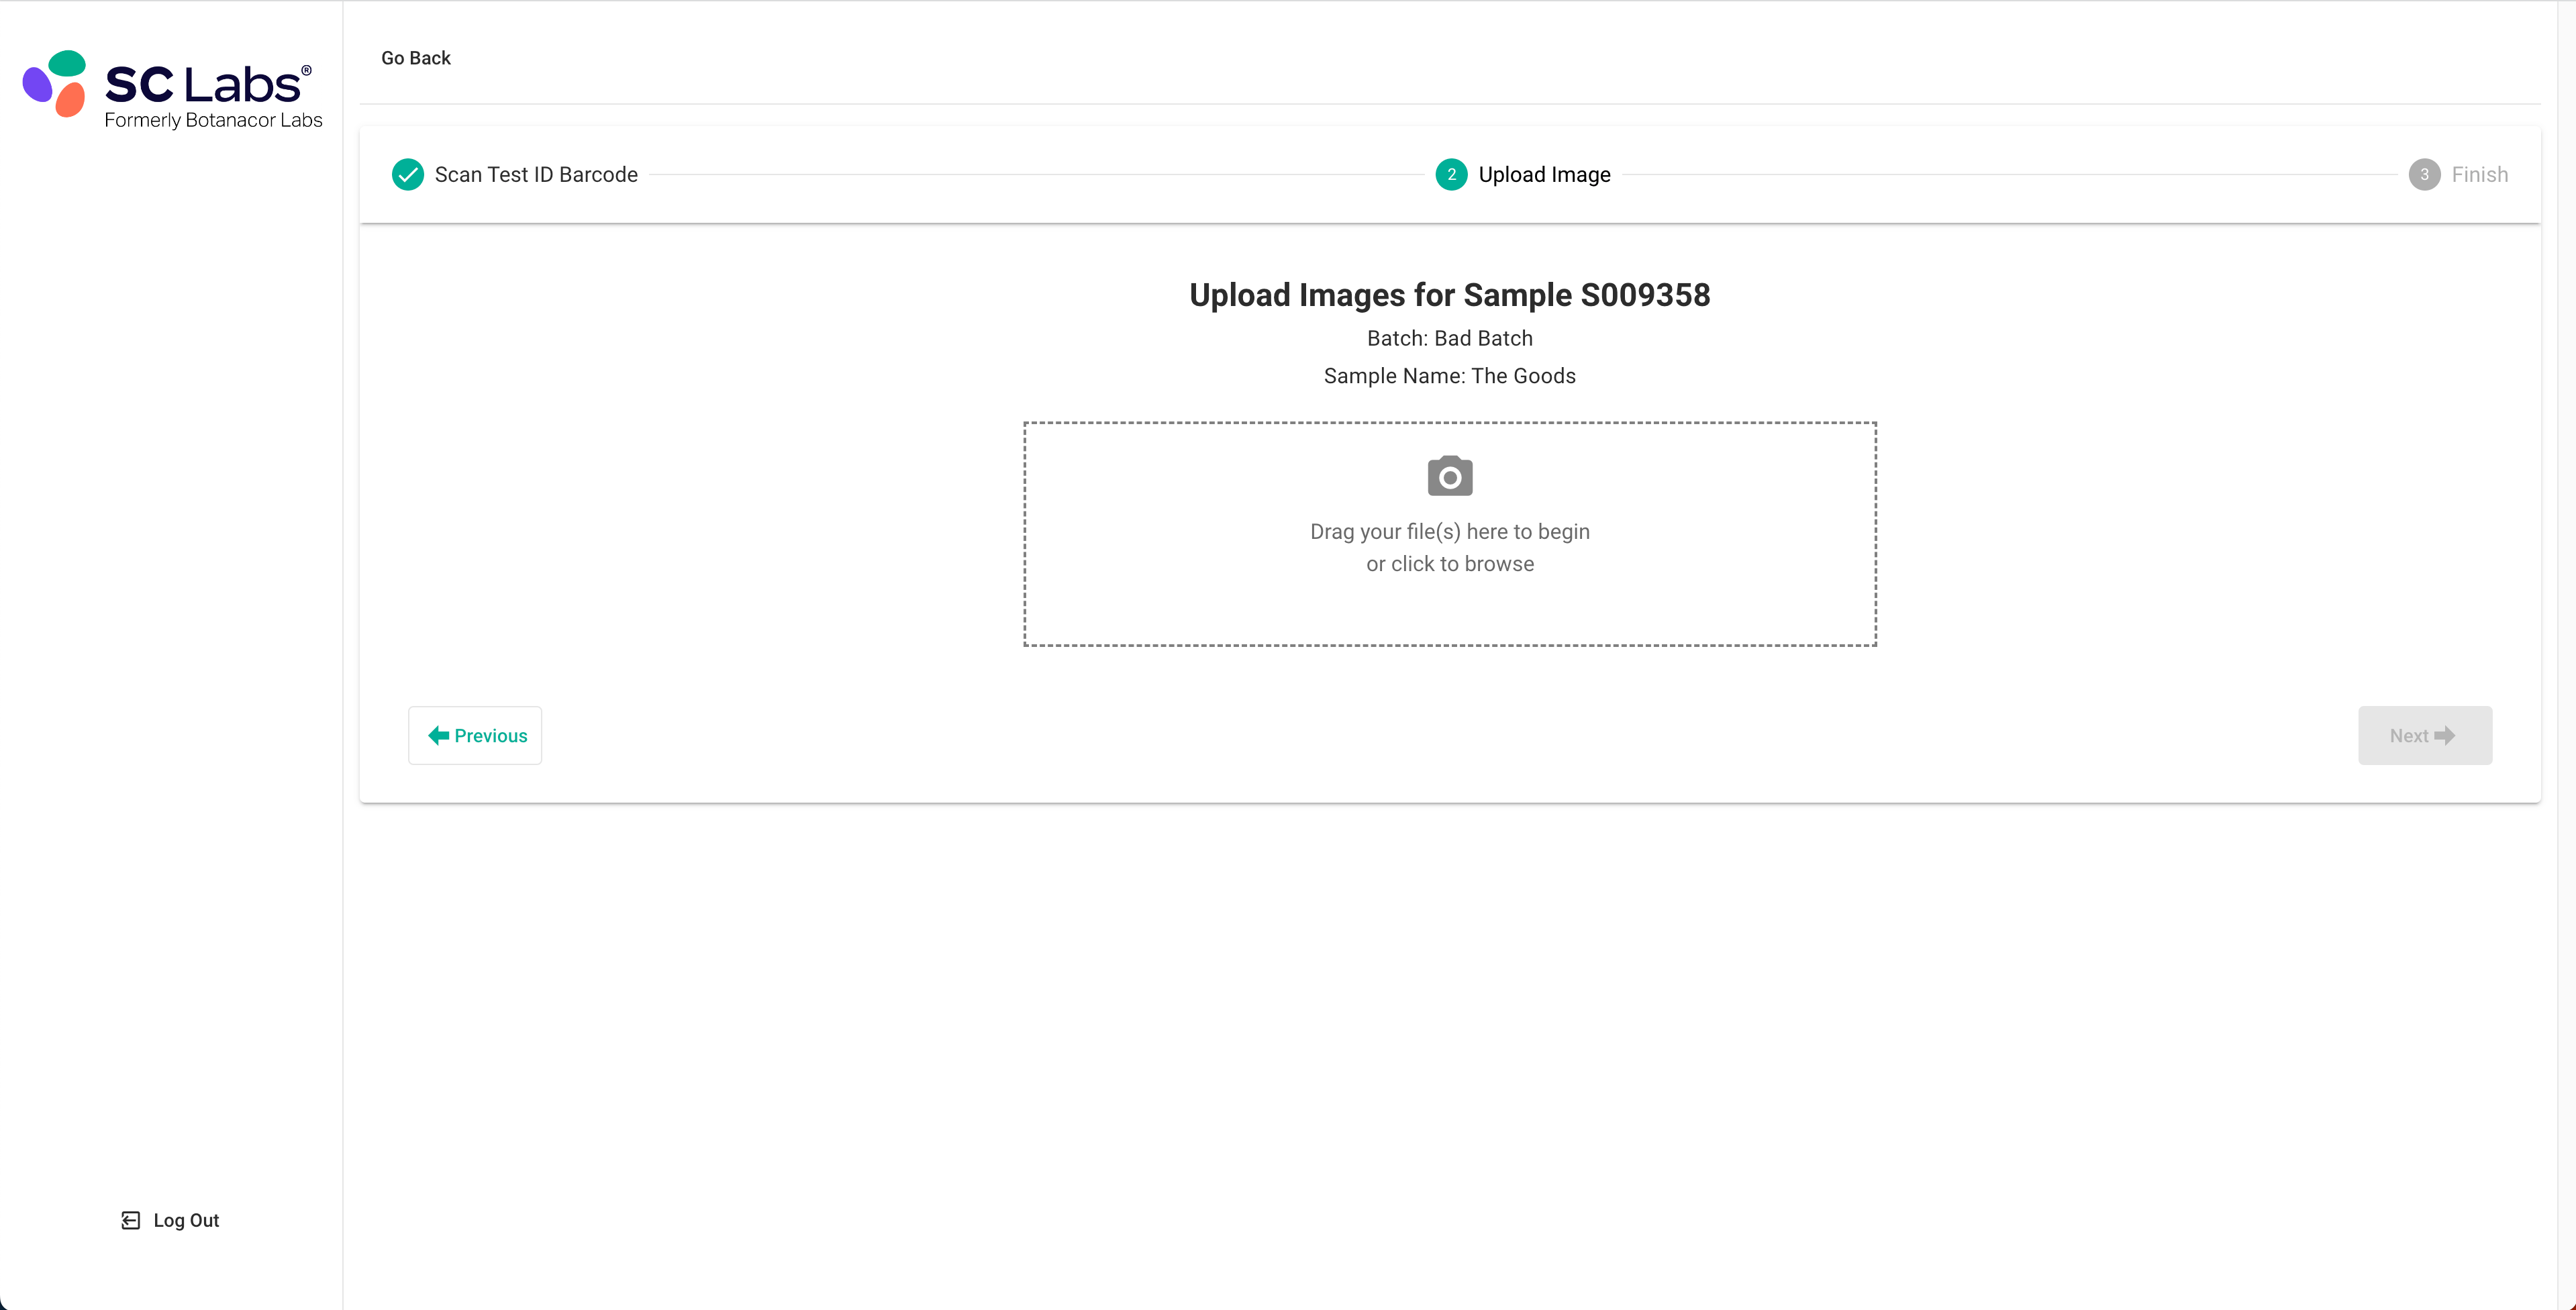
Task: Click the step 2 circle icon
Action: tap(1451, 175)
